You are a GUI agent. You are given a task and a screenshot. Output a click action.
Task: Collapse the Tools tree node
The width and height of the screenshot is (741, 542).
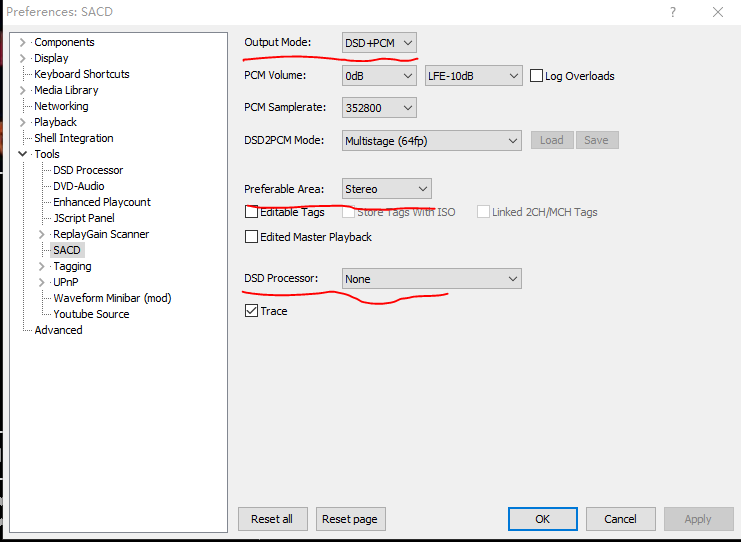pyautogui.click(x=23, y=154)
